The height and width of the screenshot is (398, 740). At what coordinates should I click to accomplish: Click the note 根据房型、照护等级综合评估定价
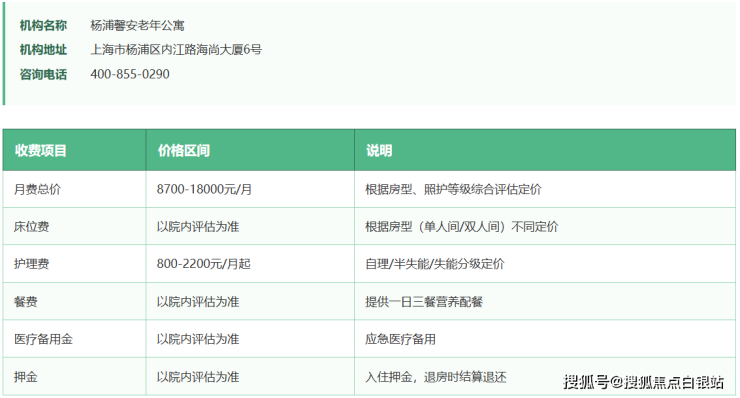[x=453, y=189]
